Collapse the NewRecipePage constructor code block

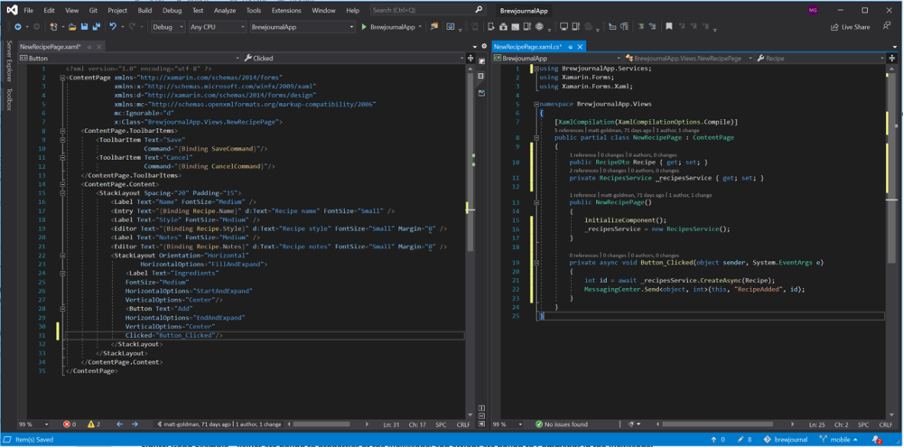click(535, 202)
